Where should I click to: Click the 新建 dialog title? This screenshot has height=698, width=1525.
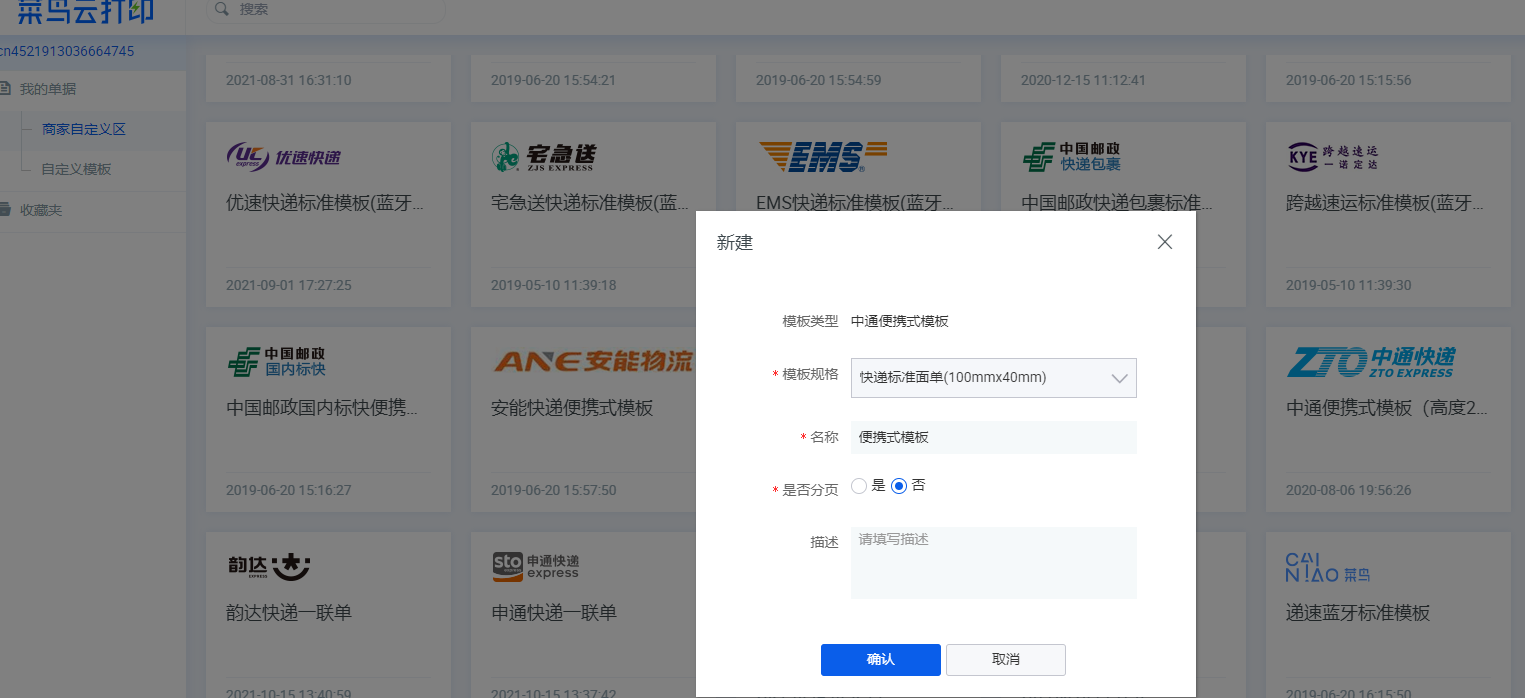click(x=735, y=242)
